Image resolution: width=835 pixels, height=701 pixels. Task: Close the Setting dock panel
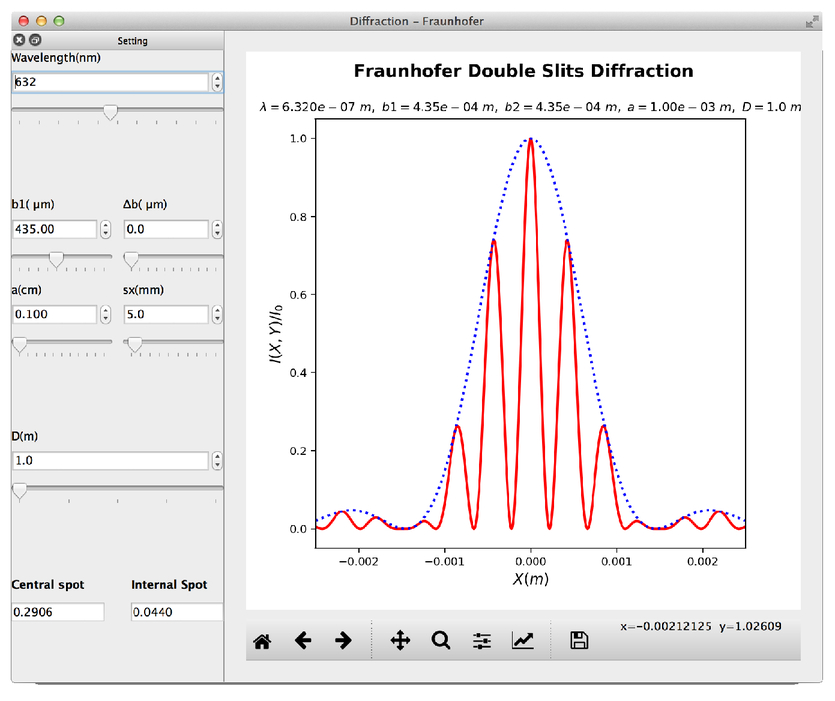coord(19,40)
